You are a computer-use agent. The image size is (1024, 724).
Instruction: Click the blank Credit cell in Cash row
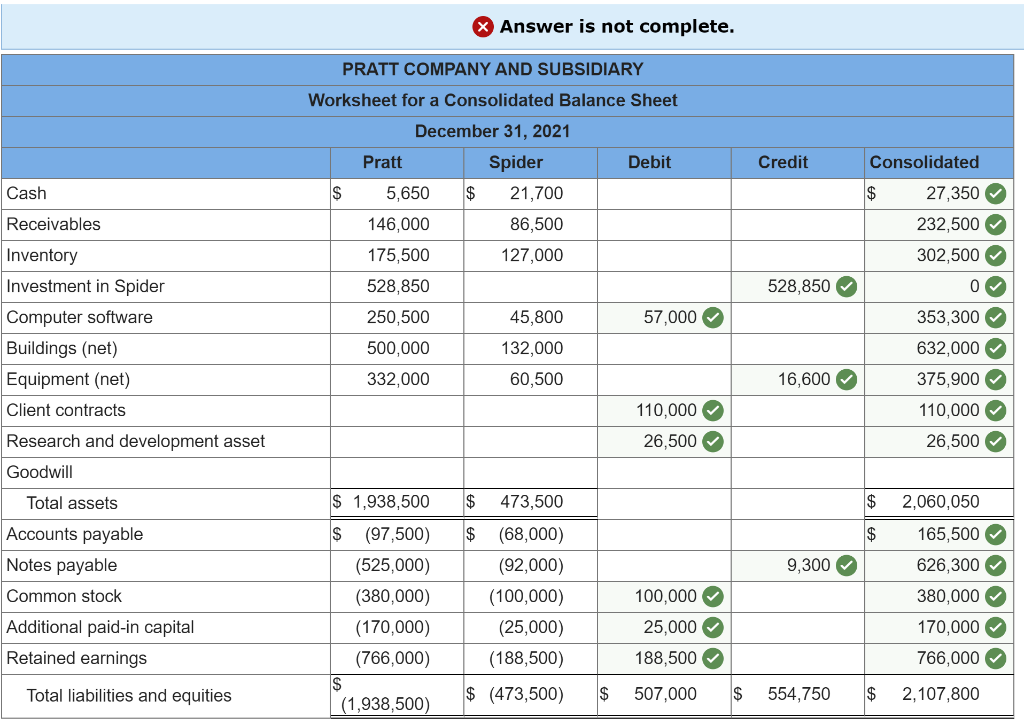pos(797,193)
